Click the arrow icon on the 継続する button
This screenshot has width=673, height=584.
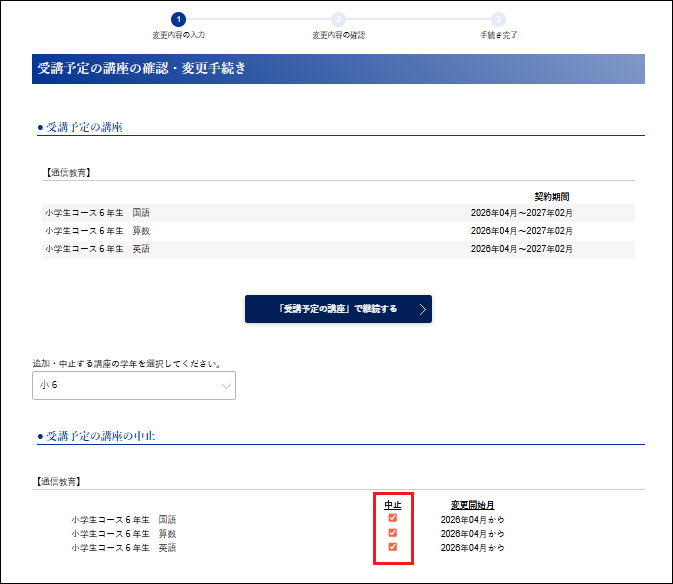click(423, 309)
